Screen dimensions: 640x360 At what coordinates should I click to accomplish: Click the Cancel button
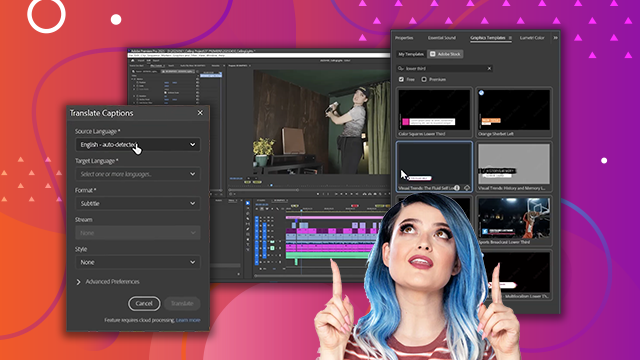click(144, 303)
